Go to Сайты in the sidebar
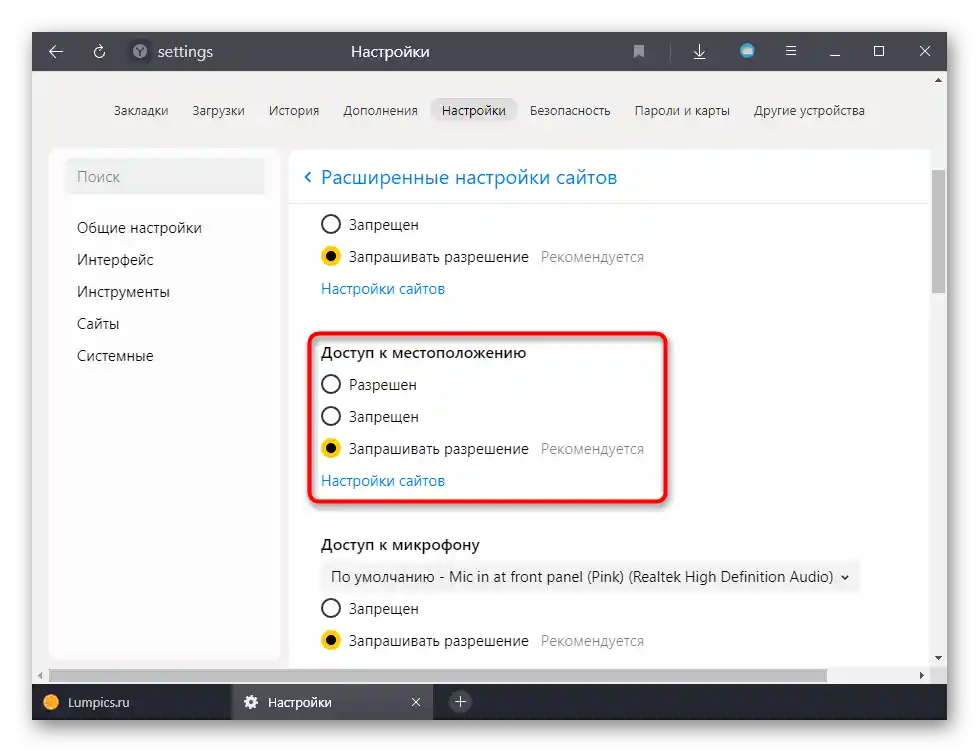This screenshot has height=752, width=979. (98, 324)
